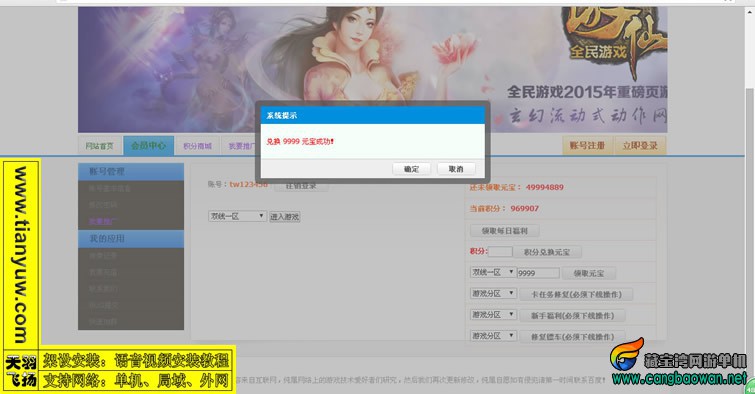755x394 pixels.
Task: Expand 游戏分区 dropdown beside 卡任务修复
Action: 493,293
